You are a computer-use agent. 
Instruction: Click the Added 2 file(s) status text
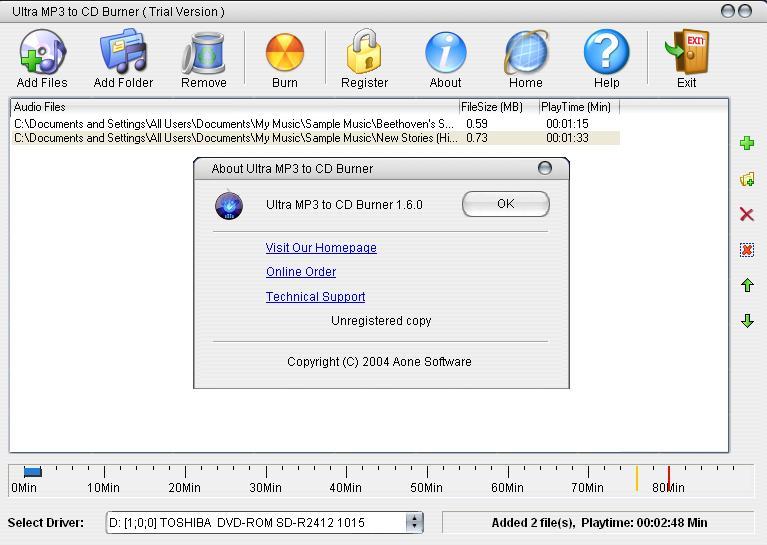pyautogui.click(x=599, y=523)
